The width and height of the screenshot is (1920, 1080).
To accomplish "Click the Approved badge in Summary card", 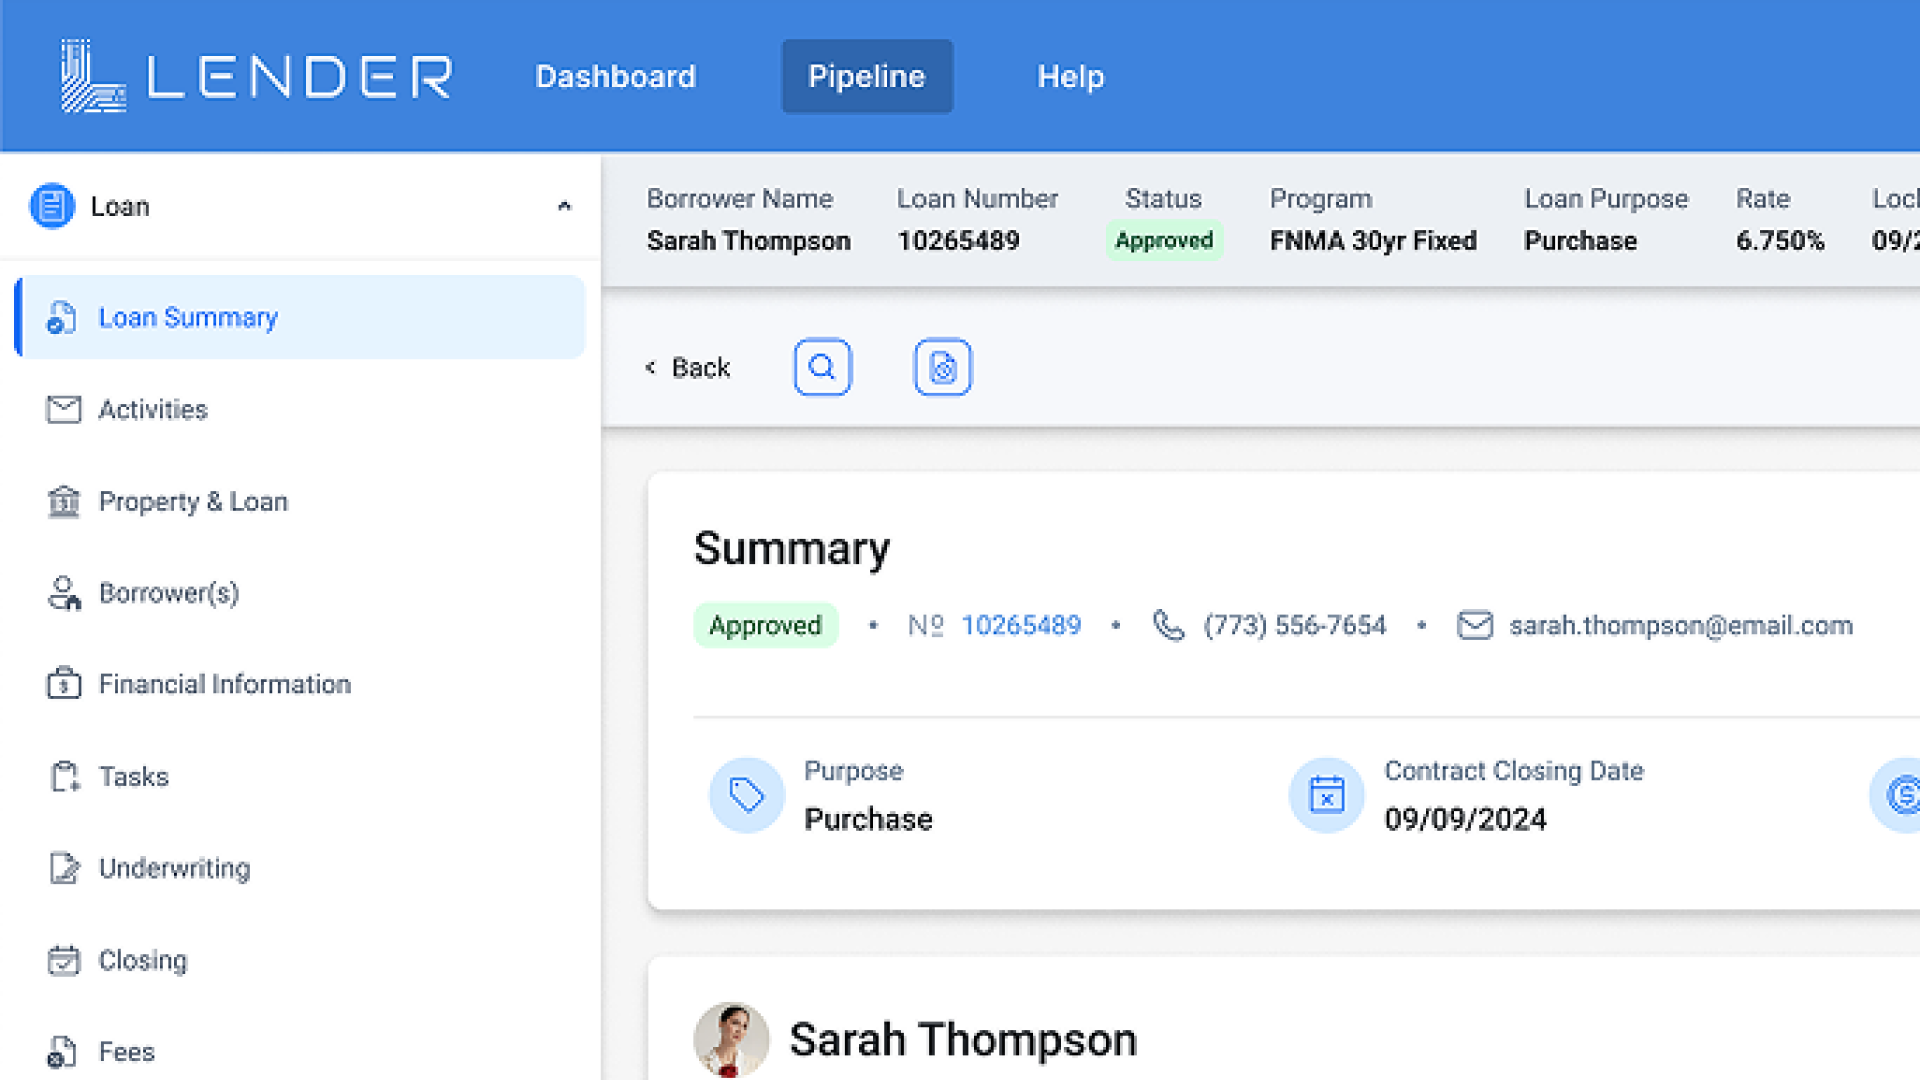I will [x=765, y=625].
